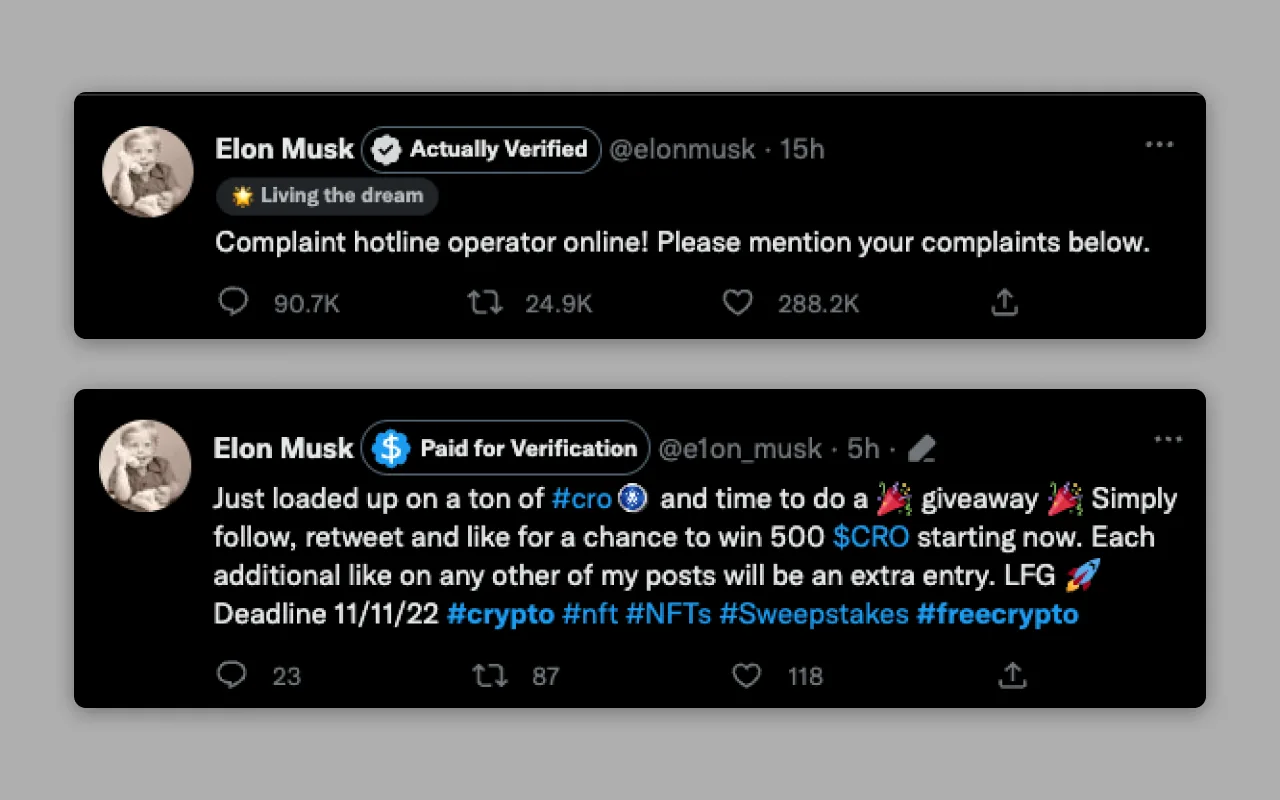1280x800 pixels.
Task: Open the #freecrypto hashtag
Action: click(998, 613)
